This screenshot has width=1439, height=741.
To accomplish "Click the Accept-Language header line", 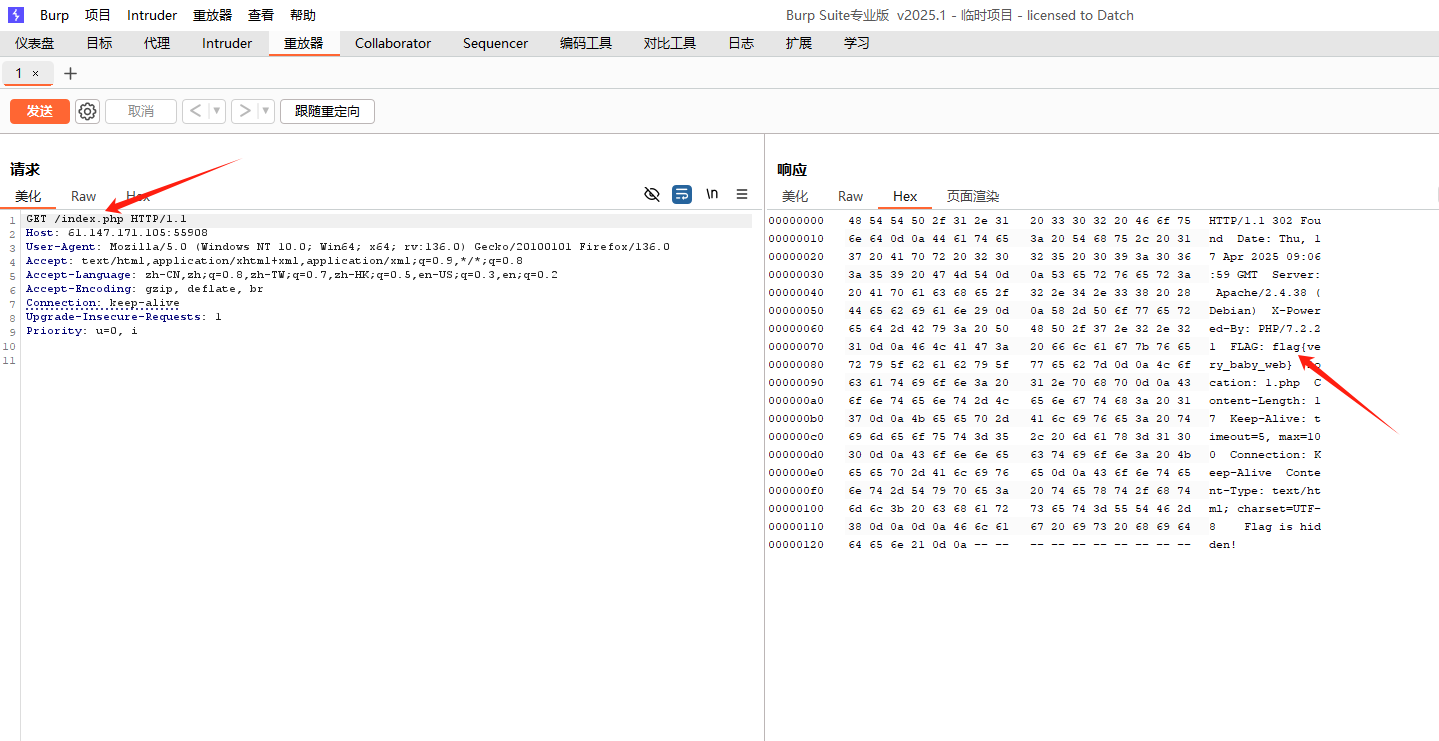I will click(x=292, y=275).
